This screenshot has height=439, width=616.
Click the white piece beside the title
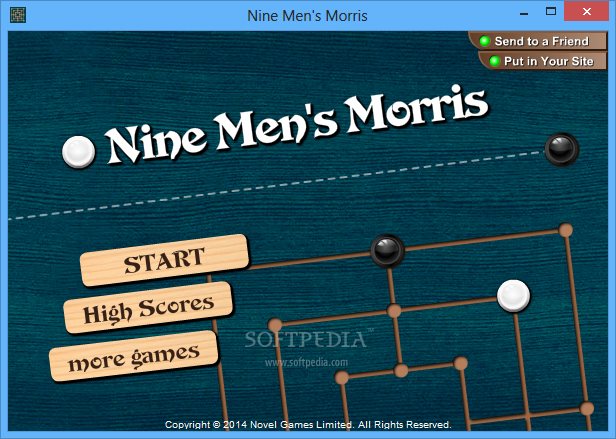[79, 152]
